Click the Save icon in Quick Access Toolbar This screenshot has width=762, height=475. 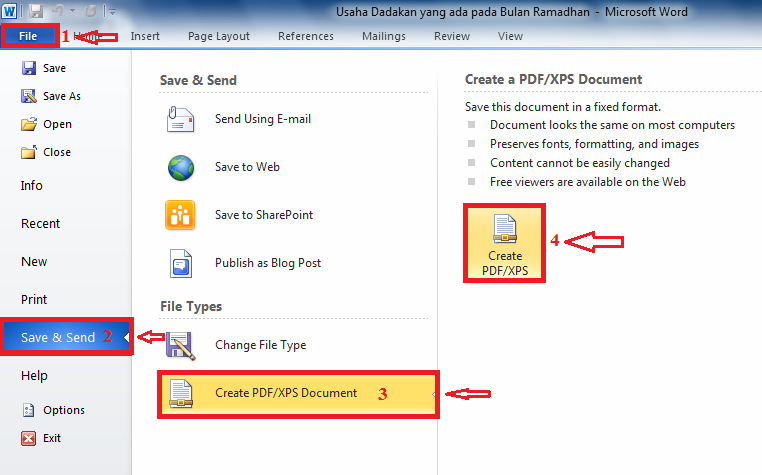[x=36, y=11]
